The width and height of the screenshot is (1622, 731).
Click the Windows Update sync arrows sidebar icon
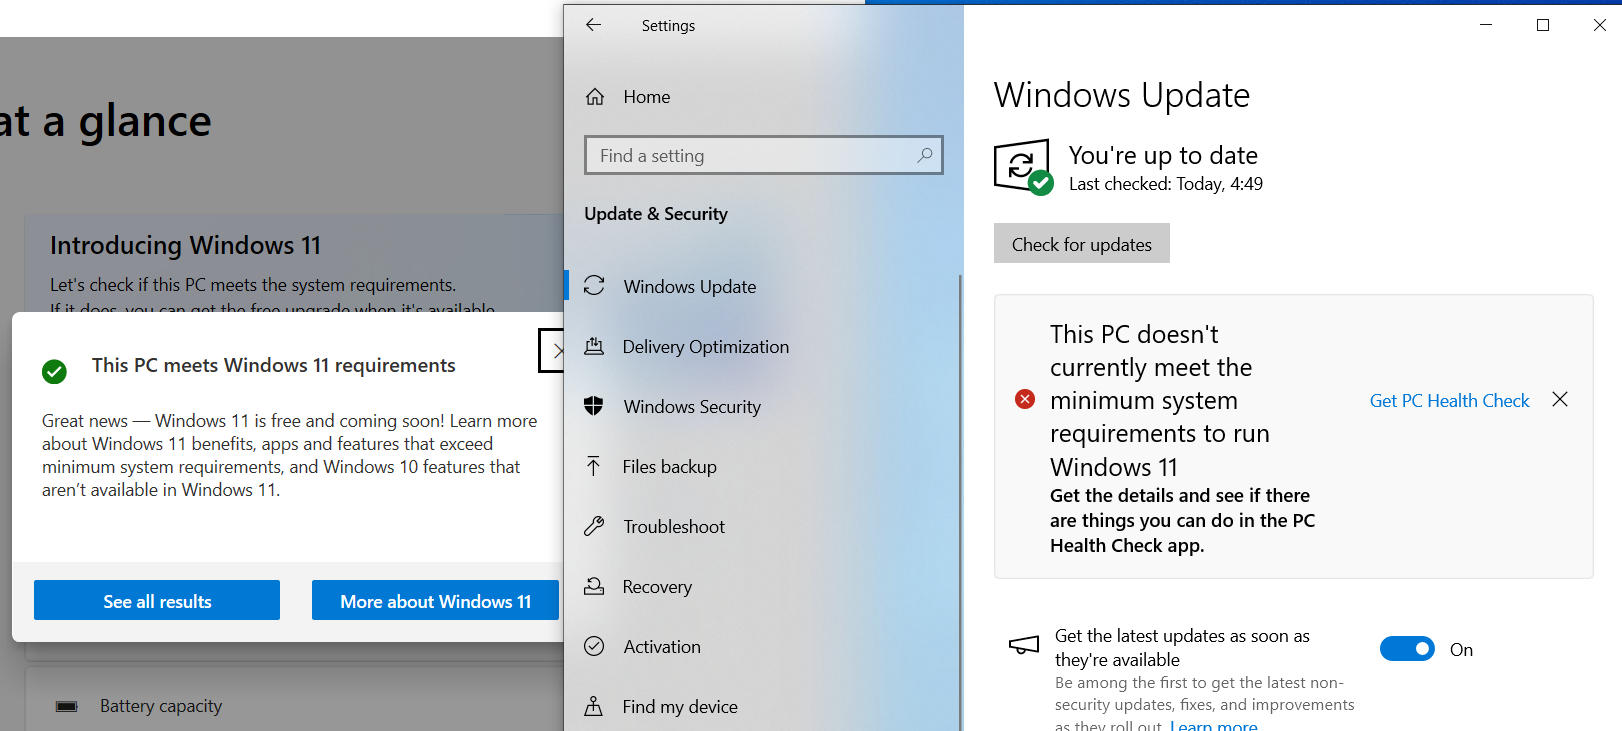[594, 286]
